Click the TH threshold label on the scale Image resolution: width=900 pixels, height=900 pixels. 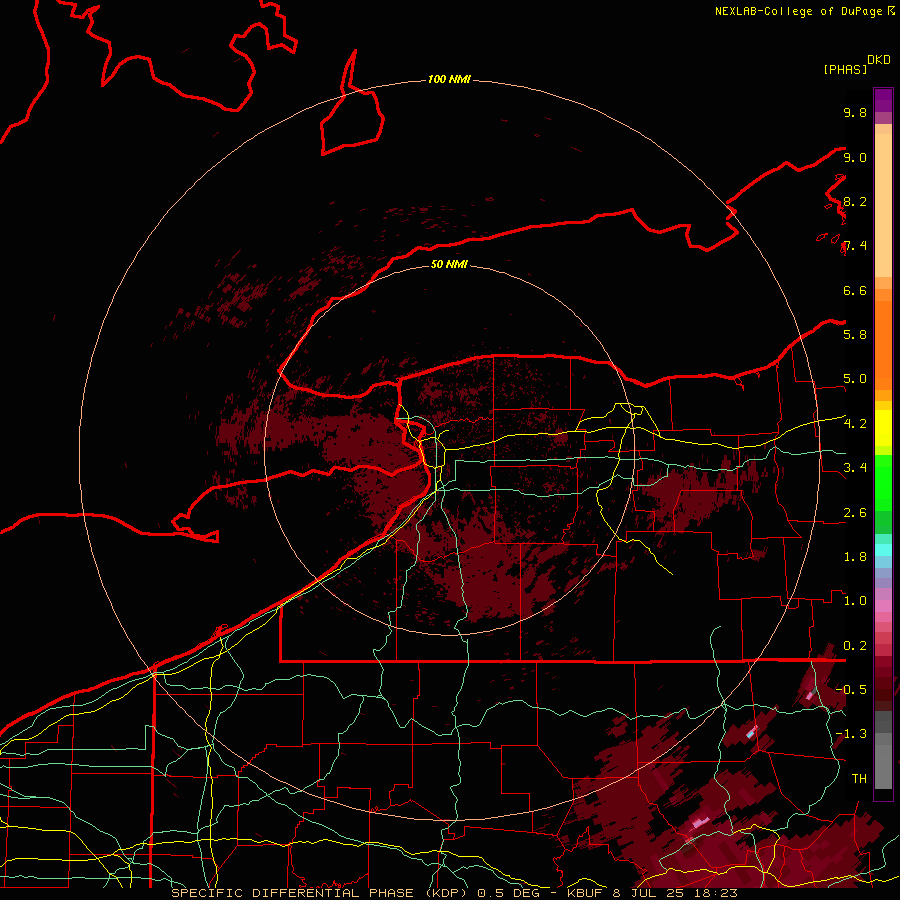click(x=859, y=779)
